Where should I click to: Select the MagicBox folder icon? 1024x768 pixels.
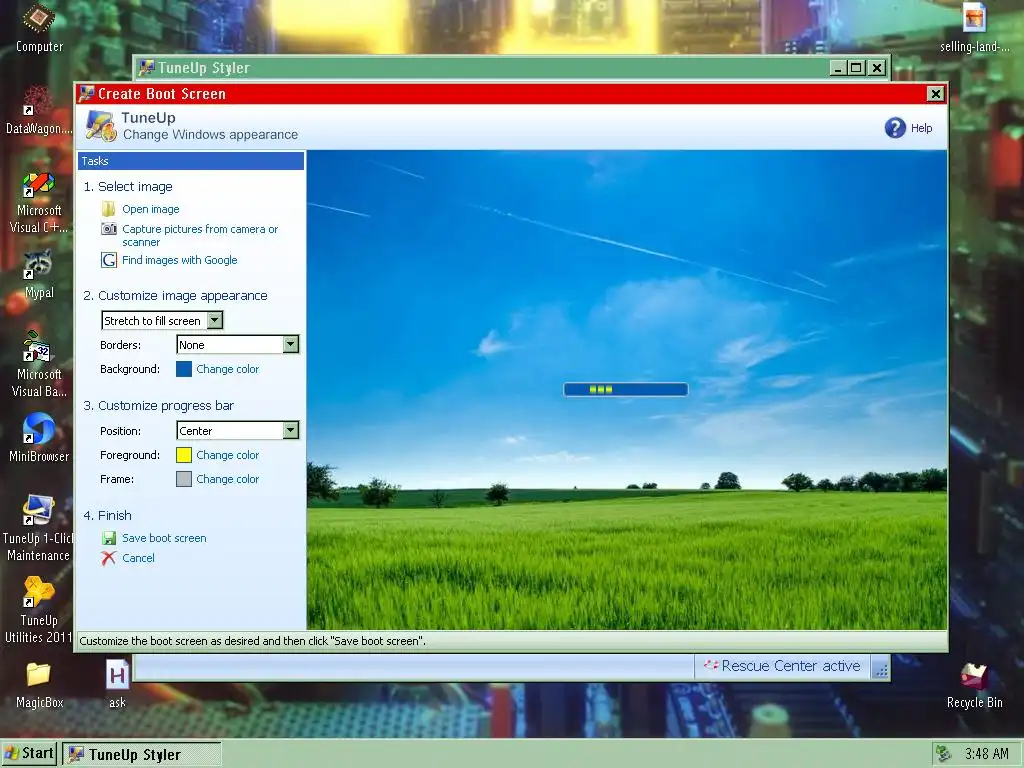point(39,684)
